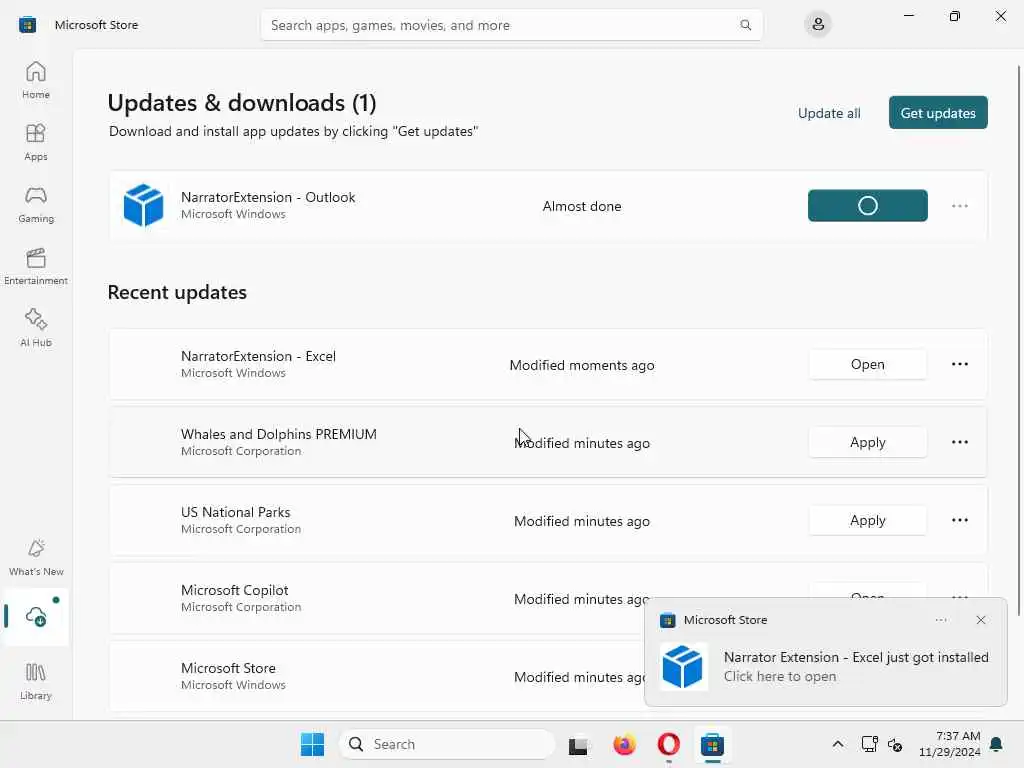Click the Microsoft Store taskbar icon

tap(712, 744)
